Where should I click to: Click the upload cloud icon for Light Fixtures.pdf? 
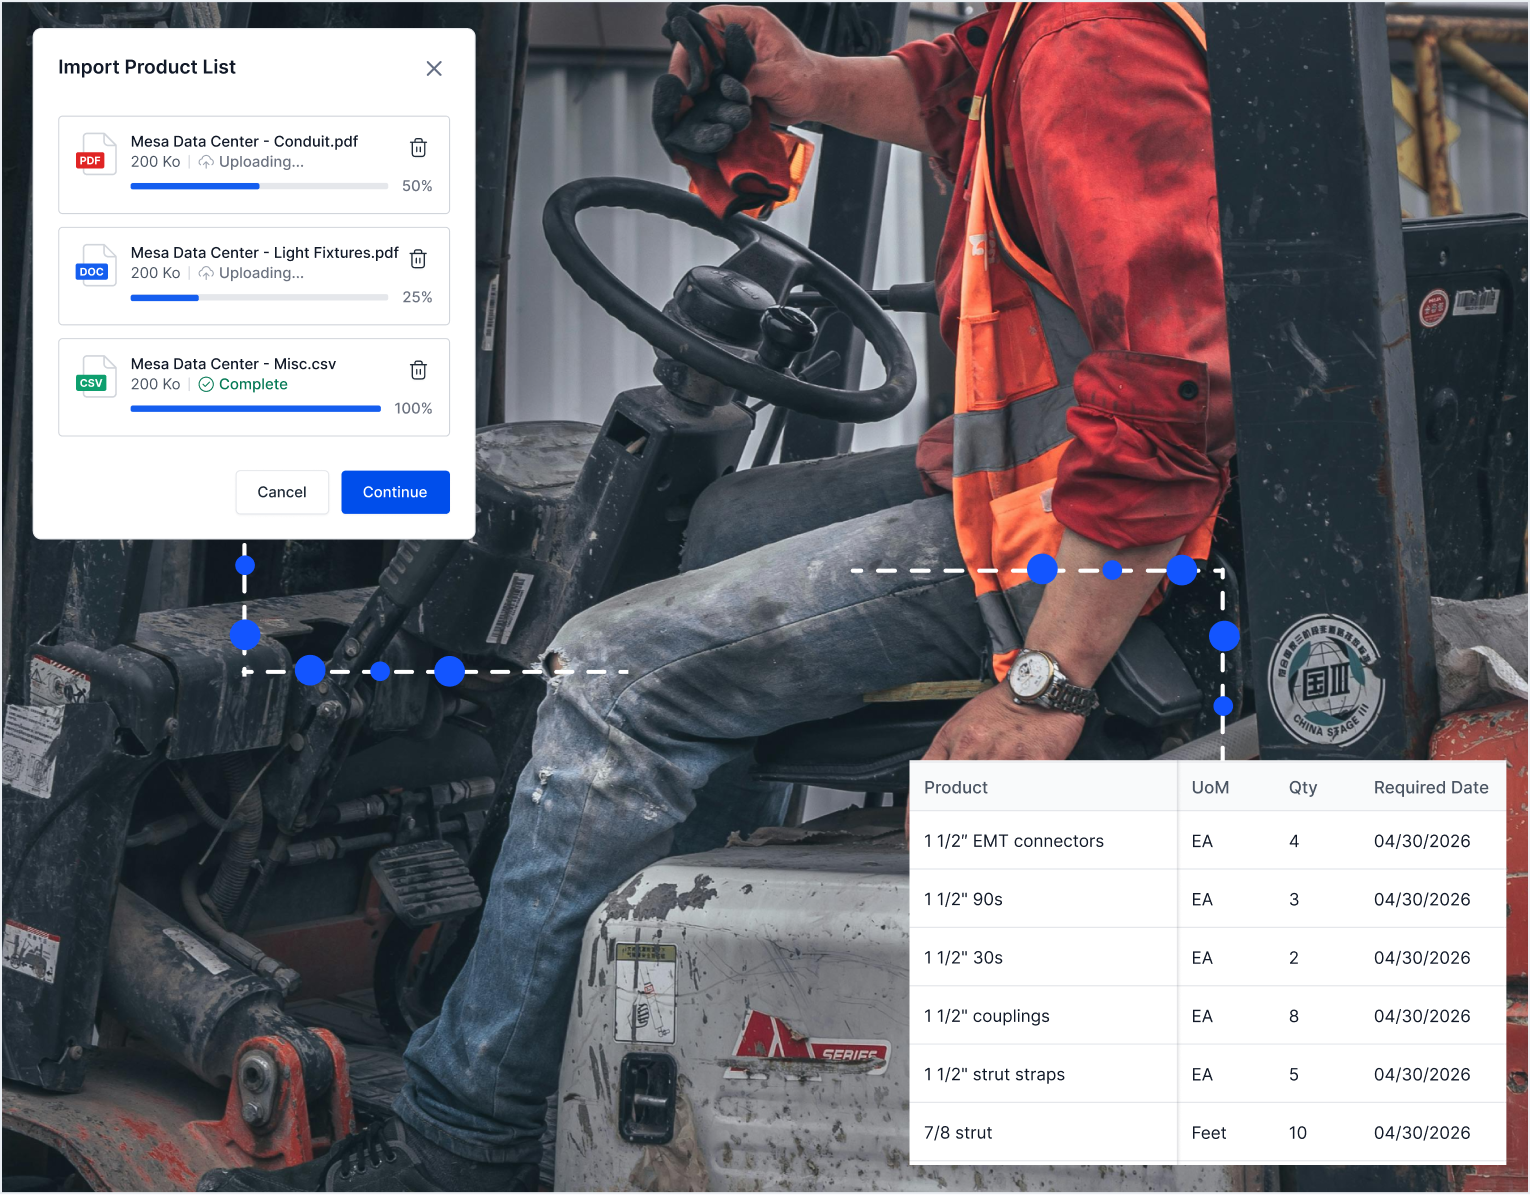click(x=206, y=273)
